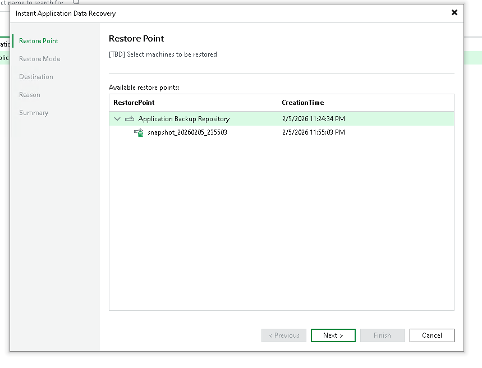The image size is (482, 368).
Task: Open the Reason wizard step
Action: (30, 95)
